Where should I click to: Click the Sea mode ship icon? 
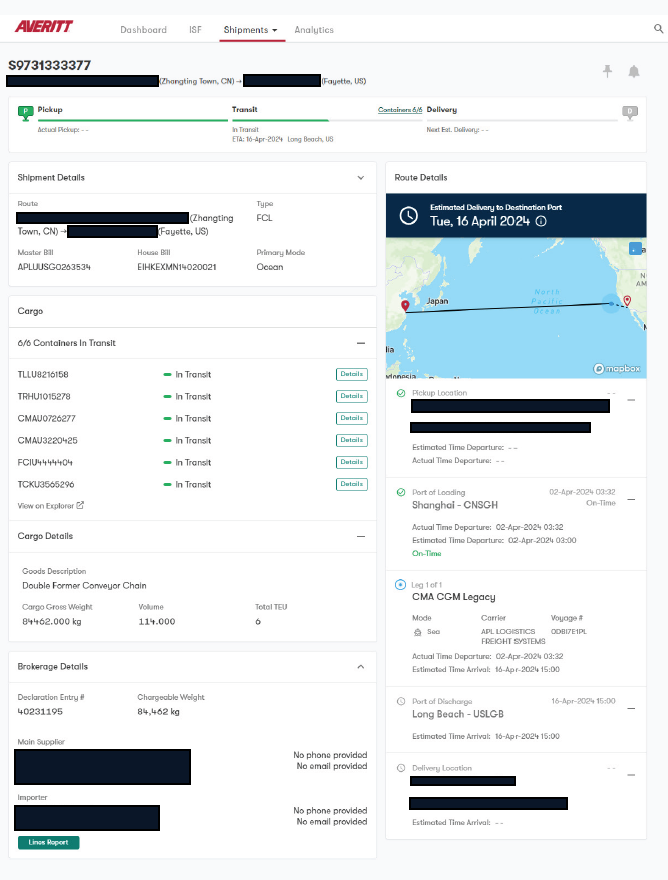(x=417, y=632)
